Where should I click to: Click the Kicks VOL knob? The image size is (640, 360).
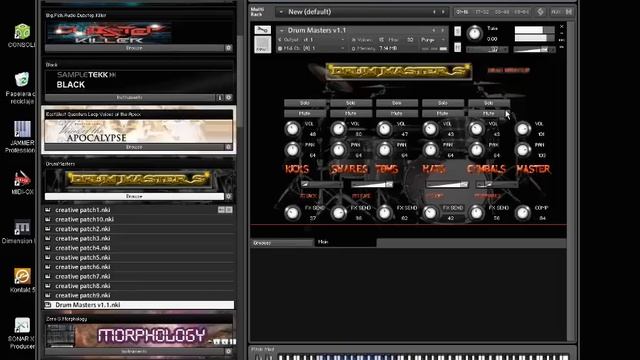(292, 129)
